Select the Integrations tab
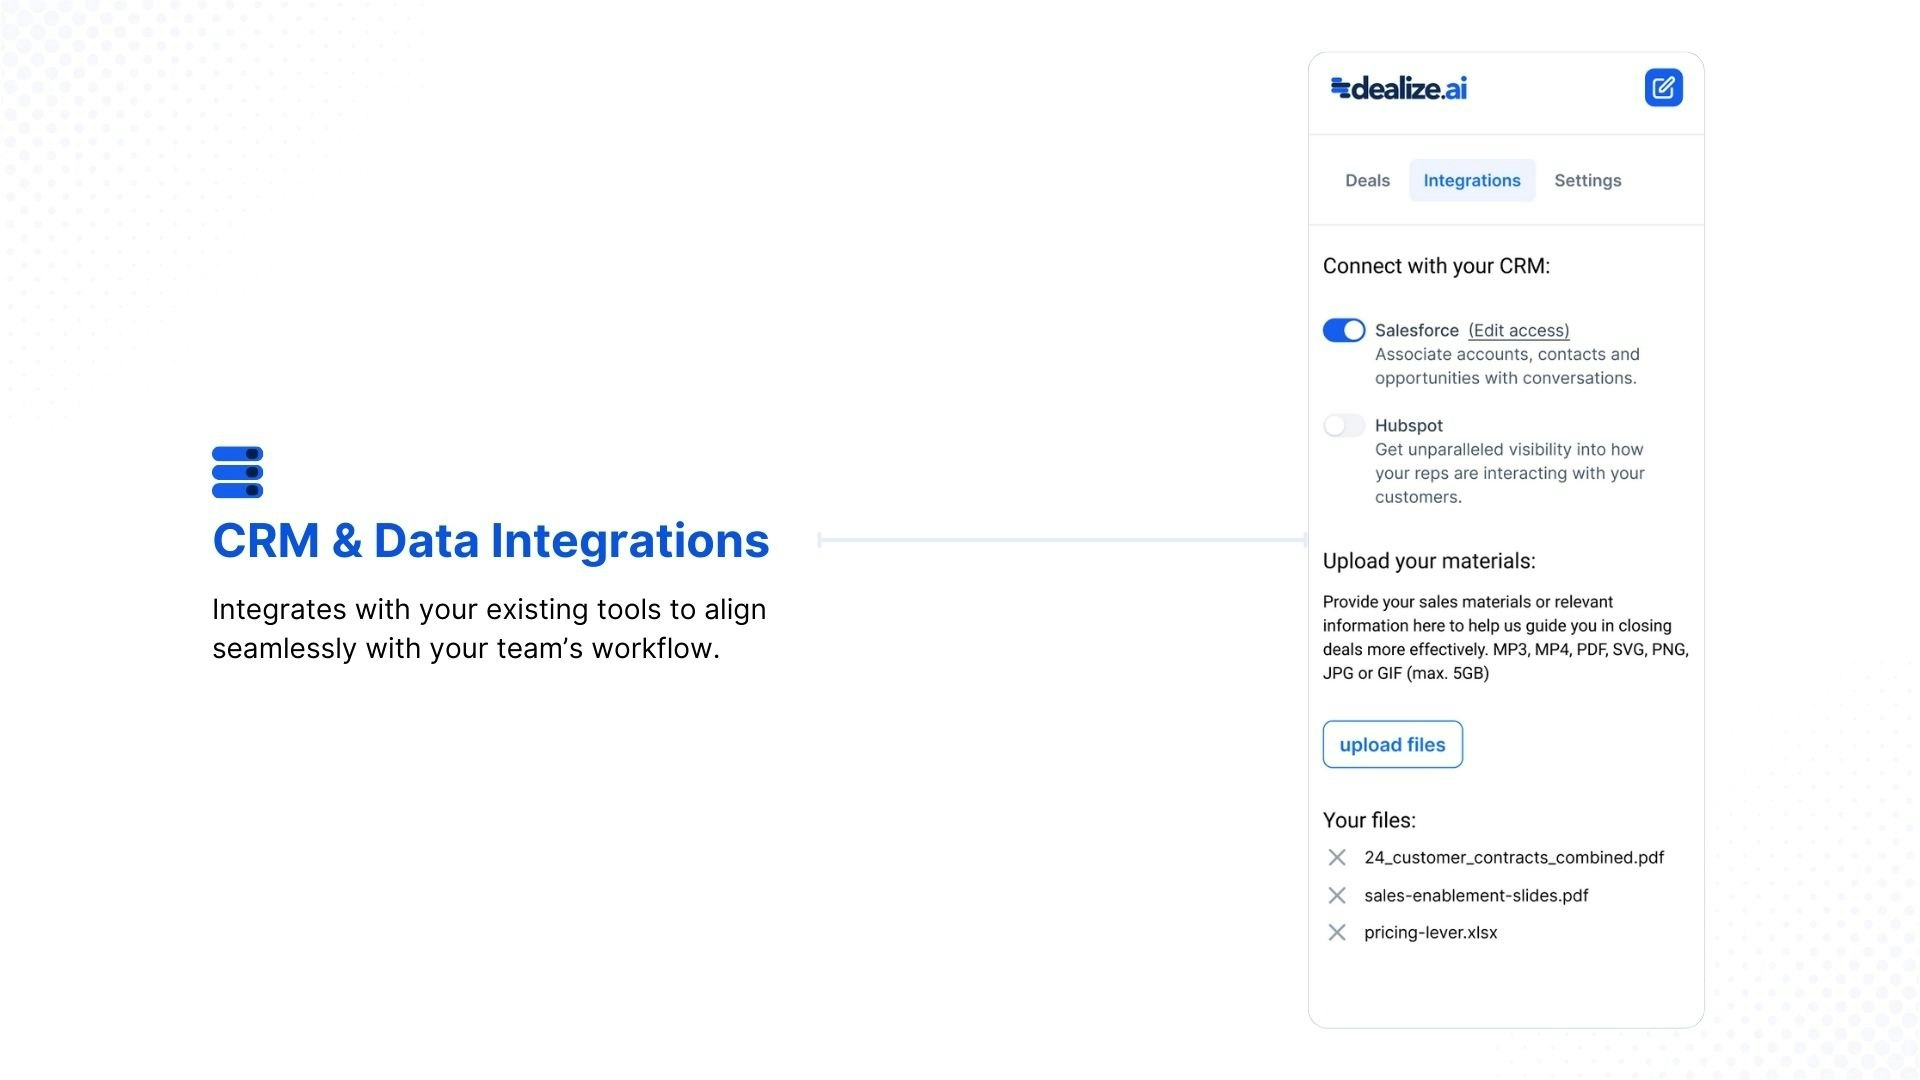The height and width of the screenshot is (1080, 1920). pos(1471,181)
